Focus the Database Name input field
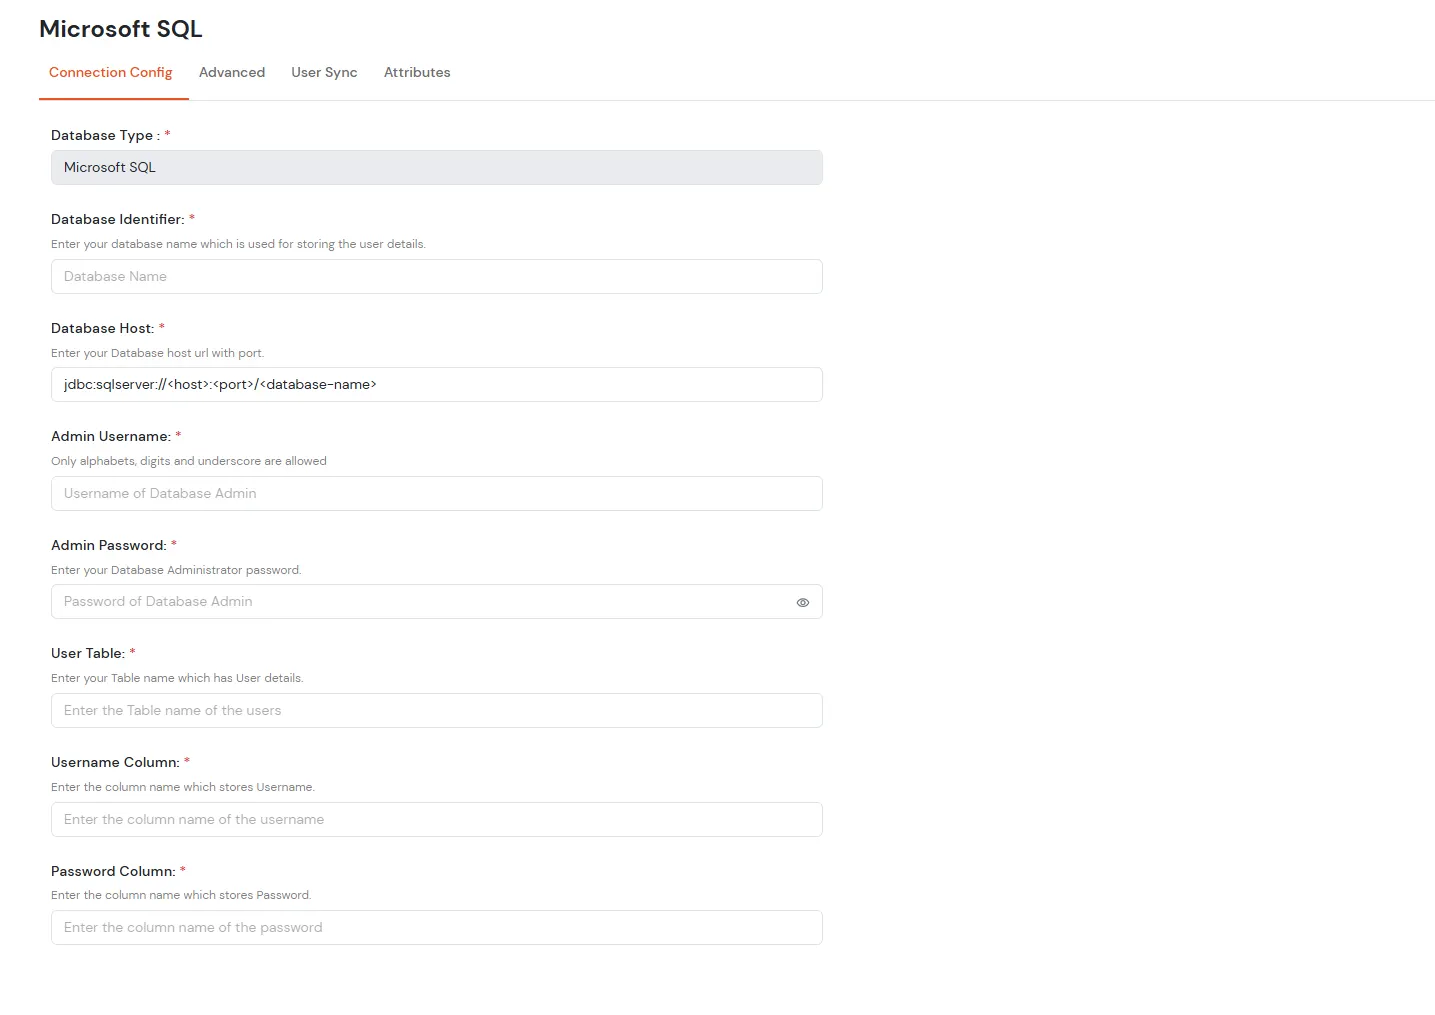This screenshot has width=1435, height=1015. 437,277
